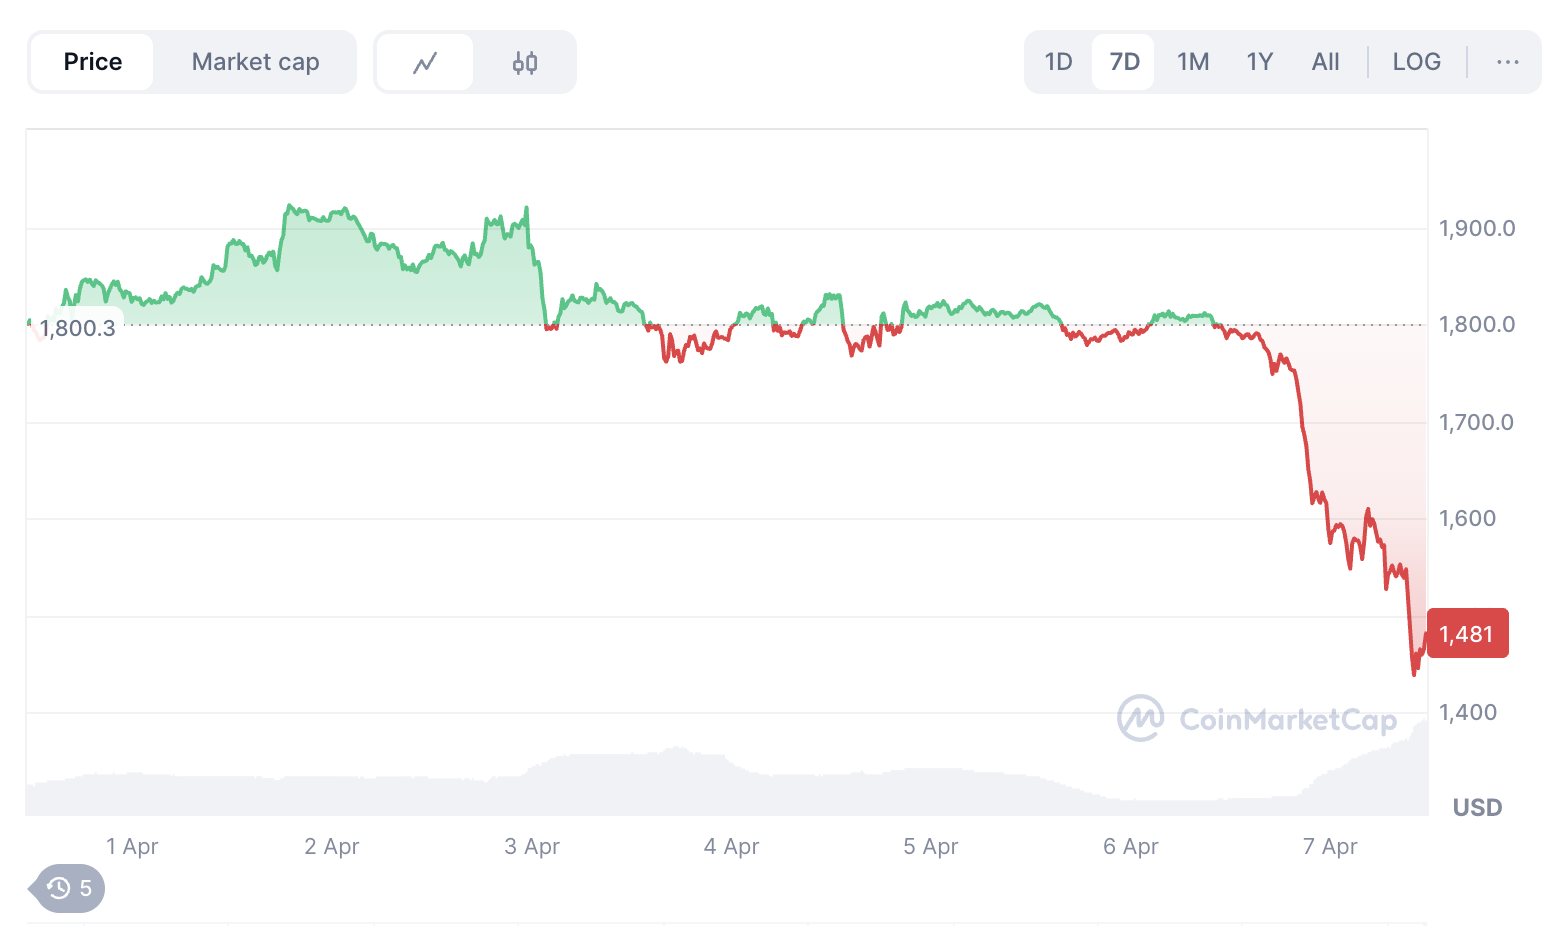Image resolution: width=1568 pixels, height=926 pixels.
Task: Toggle LOG scale on chart
Action: pos(1416,62)
